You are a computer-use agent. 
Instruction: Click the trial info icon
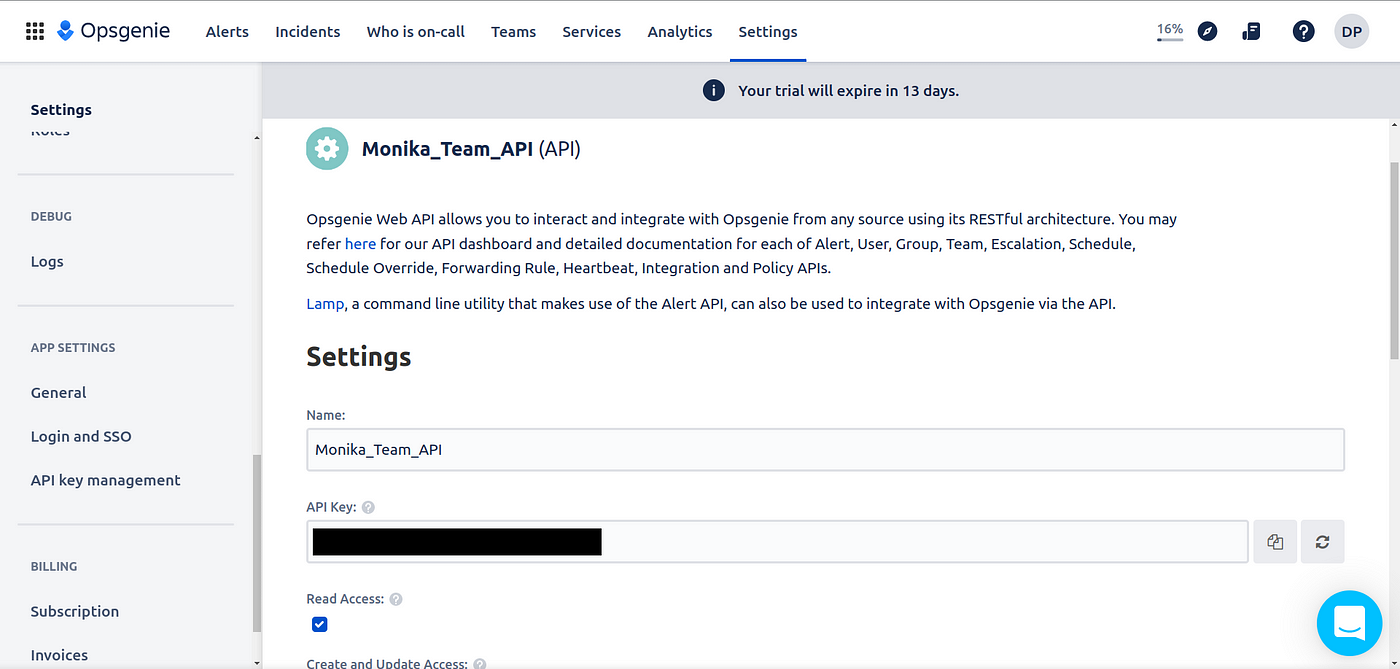click(713, 90)
